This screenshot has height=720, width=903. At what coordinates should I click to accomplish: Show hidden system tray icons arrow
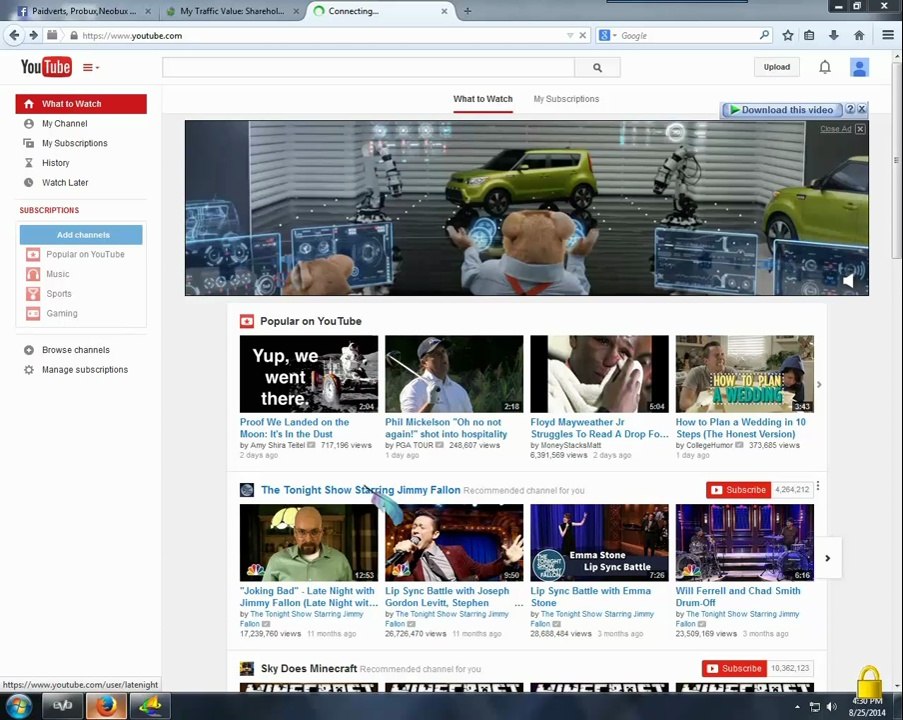pos(797,706)
